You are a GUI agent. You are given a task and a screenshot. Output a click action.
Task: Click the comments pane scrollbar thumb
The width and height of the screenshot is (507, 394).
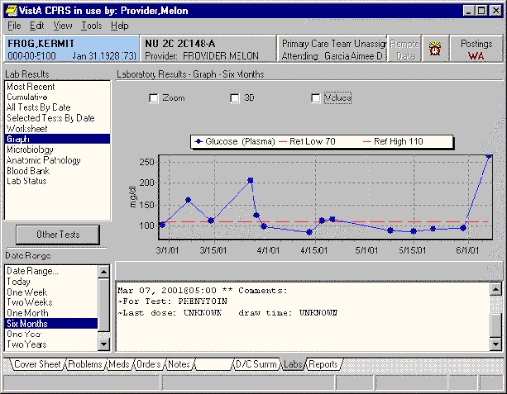pos(496,325)
